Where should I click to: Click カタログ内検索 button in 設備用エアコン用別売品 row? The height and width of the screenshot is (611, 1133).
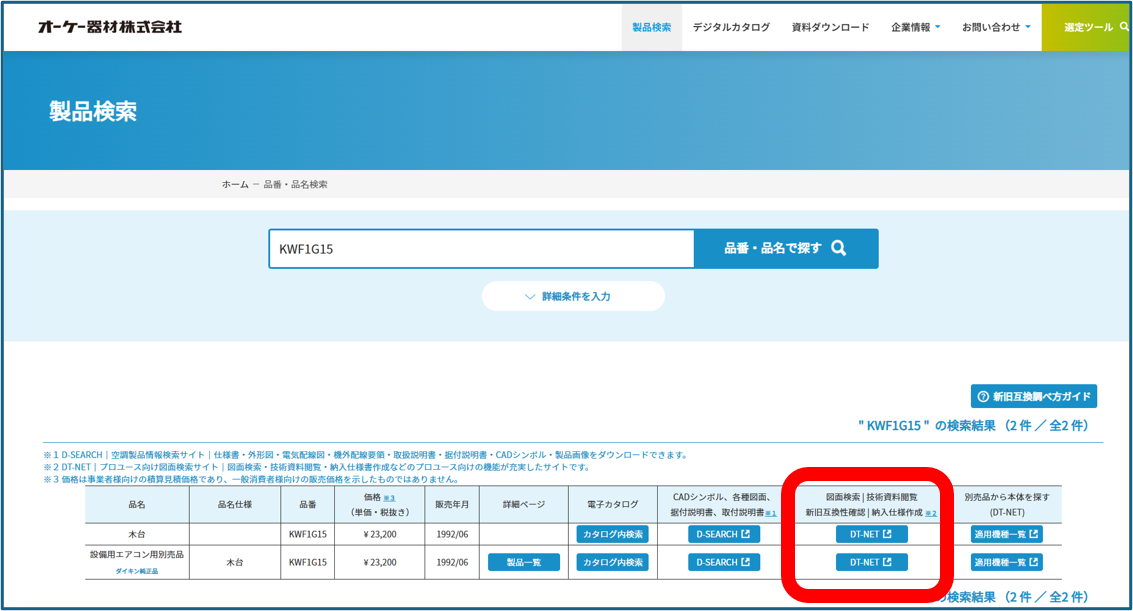pos(613,562)
